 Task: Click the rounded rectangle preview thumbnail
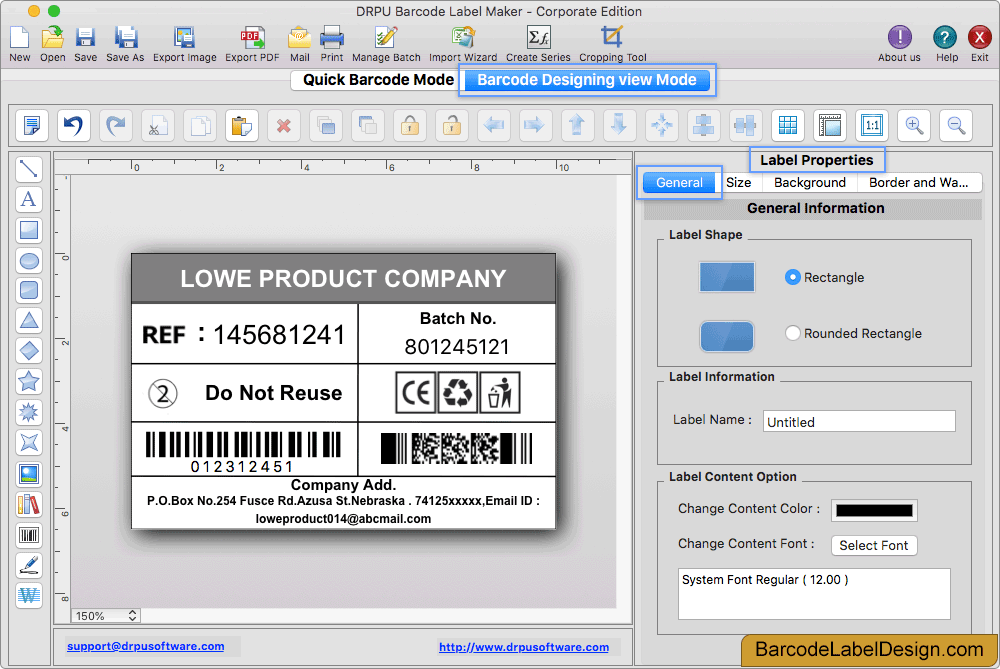click(726, 336)
